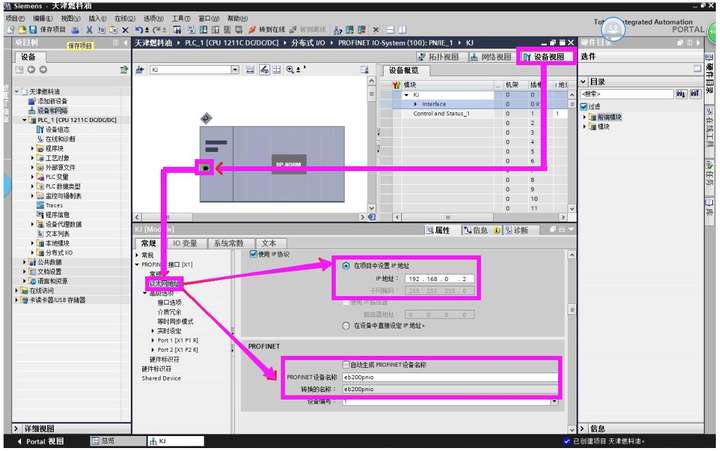Switch to the IO Tags (IO 变量) tab
Image resolution: width=720 pixels, height=451 pixels.
(x=185, y=243)
